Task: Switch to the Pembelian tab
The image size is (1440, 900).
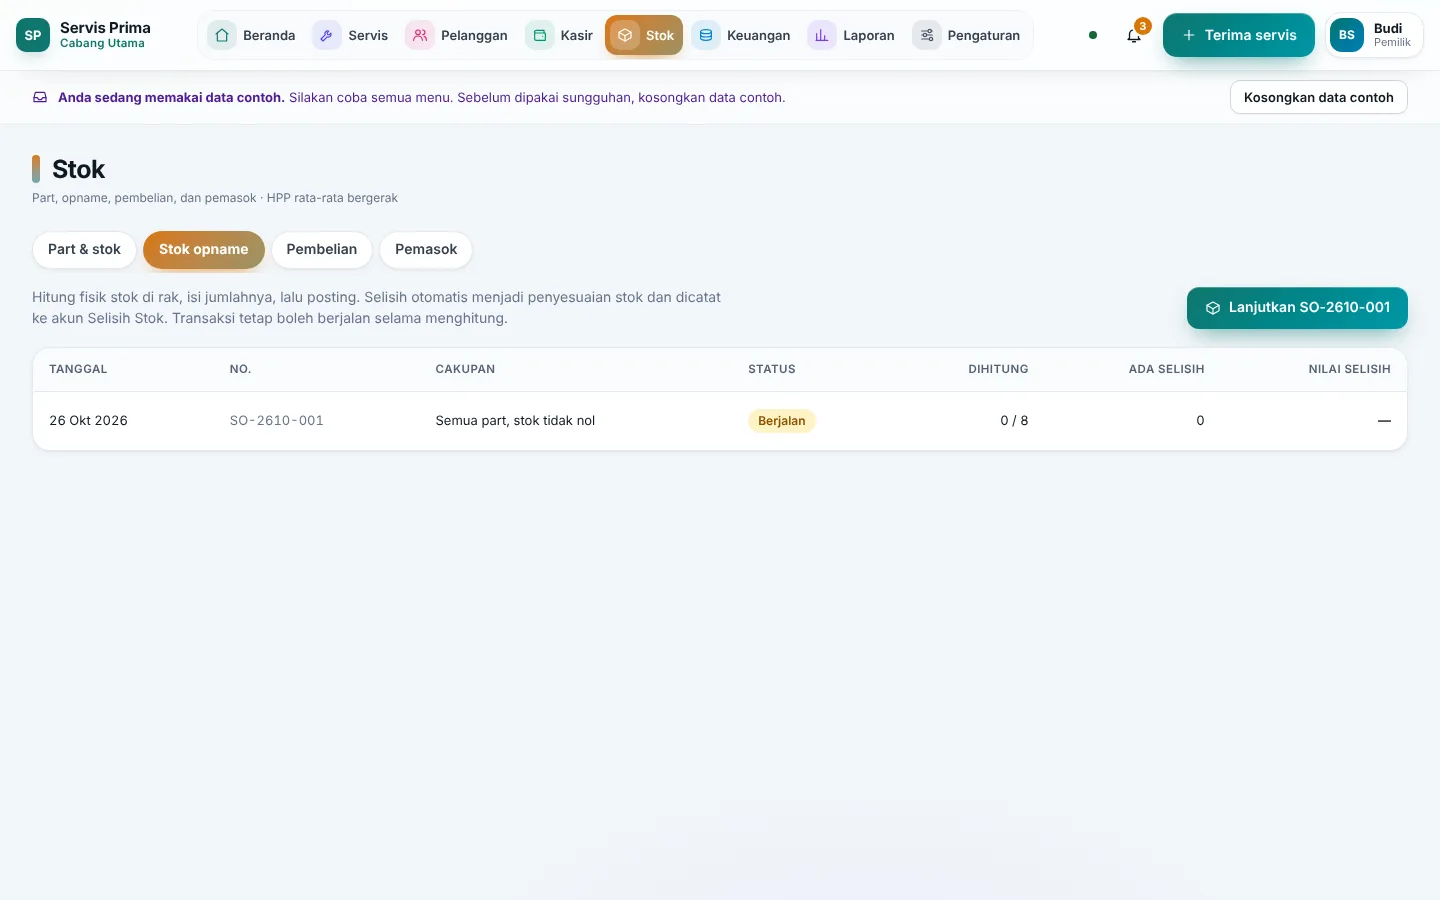Action: (322, 249)
